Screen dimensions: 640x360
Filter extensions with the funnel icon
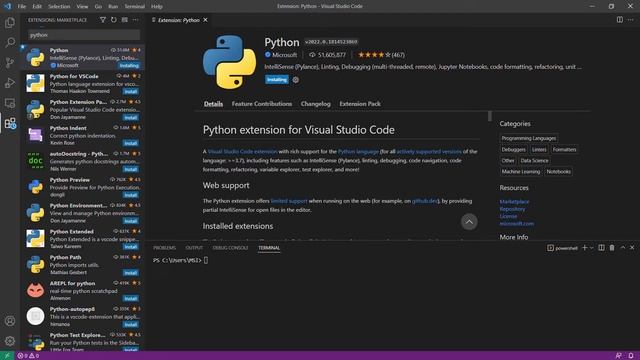point(103,20)
